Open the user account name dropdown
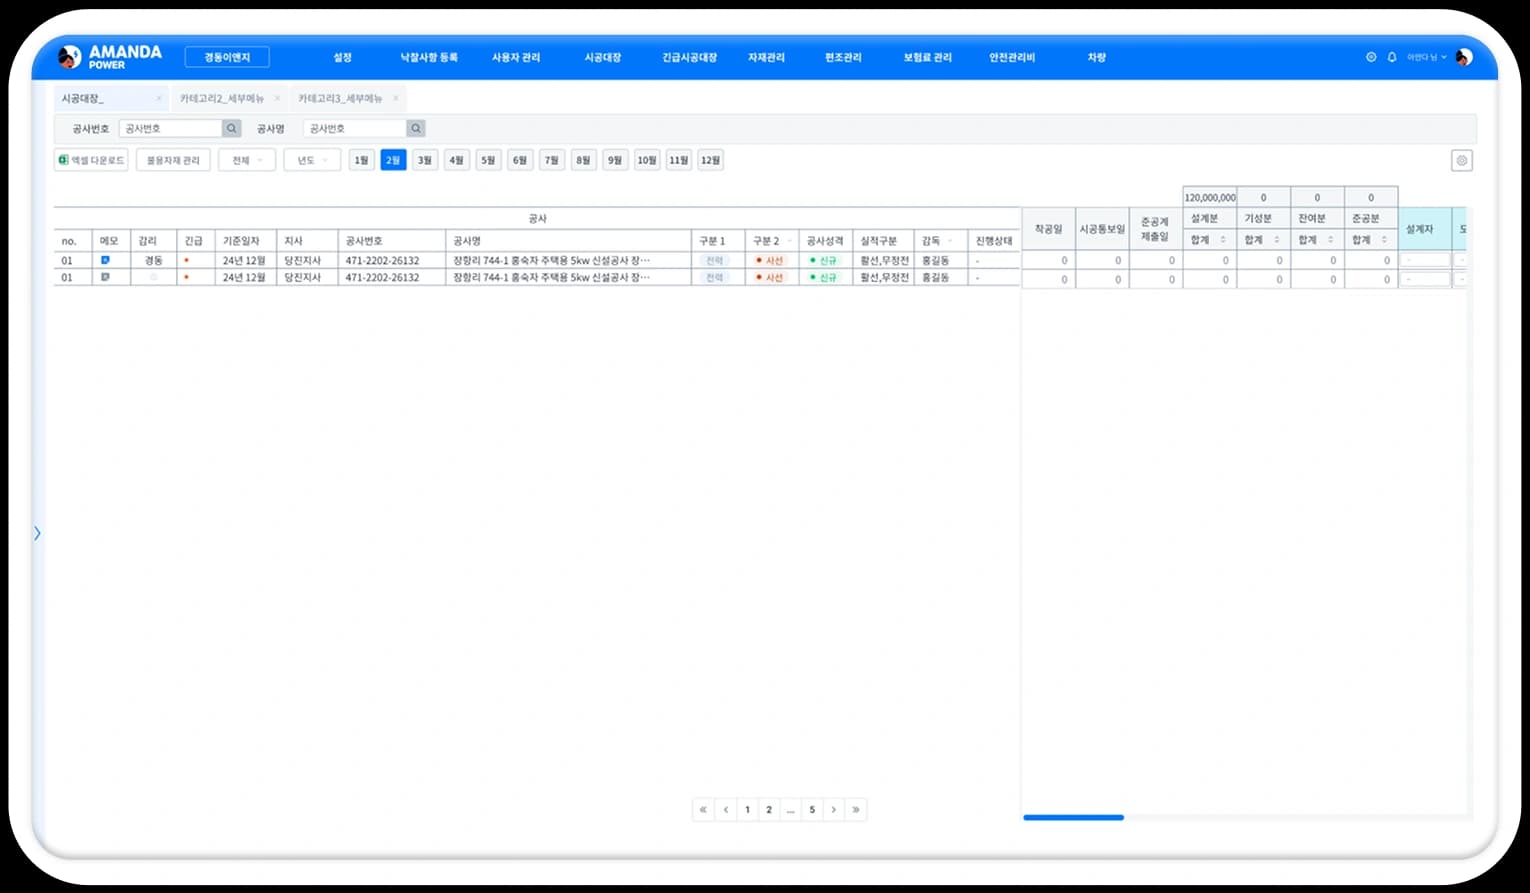Image resolution: width=1530 pixels, height=893 pixels. (1426, 58)
